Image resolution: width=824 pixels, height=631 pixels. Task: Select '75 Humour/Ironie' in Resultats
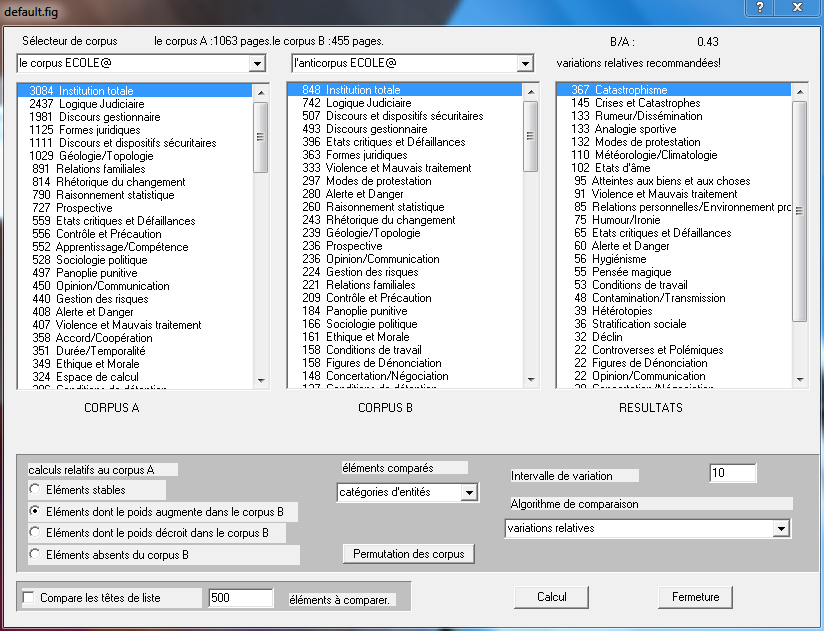pos(674,220)
